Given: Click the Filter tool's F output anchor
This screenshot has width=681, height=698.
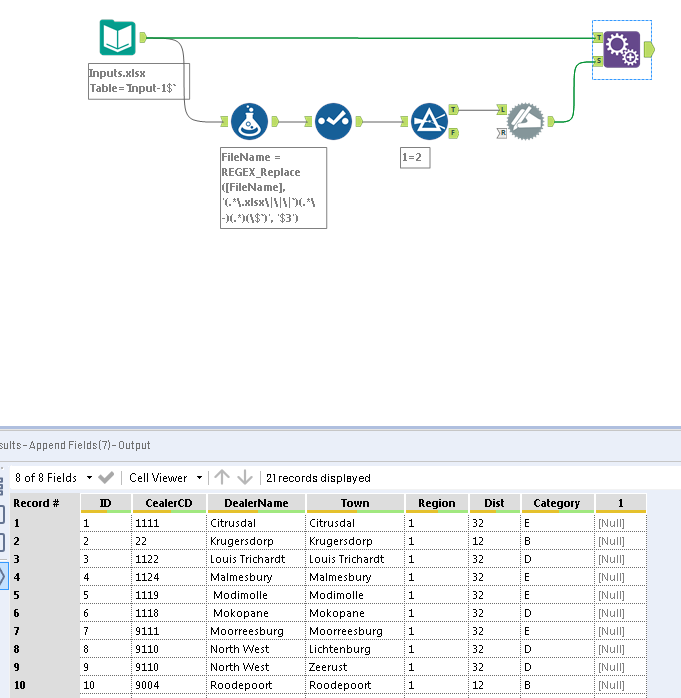Looking at the screenshot, I should tap(454, 133).
